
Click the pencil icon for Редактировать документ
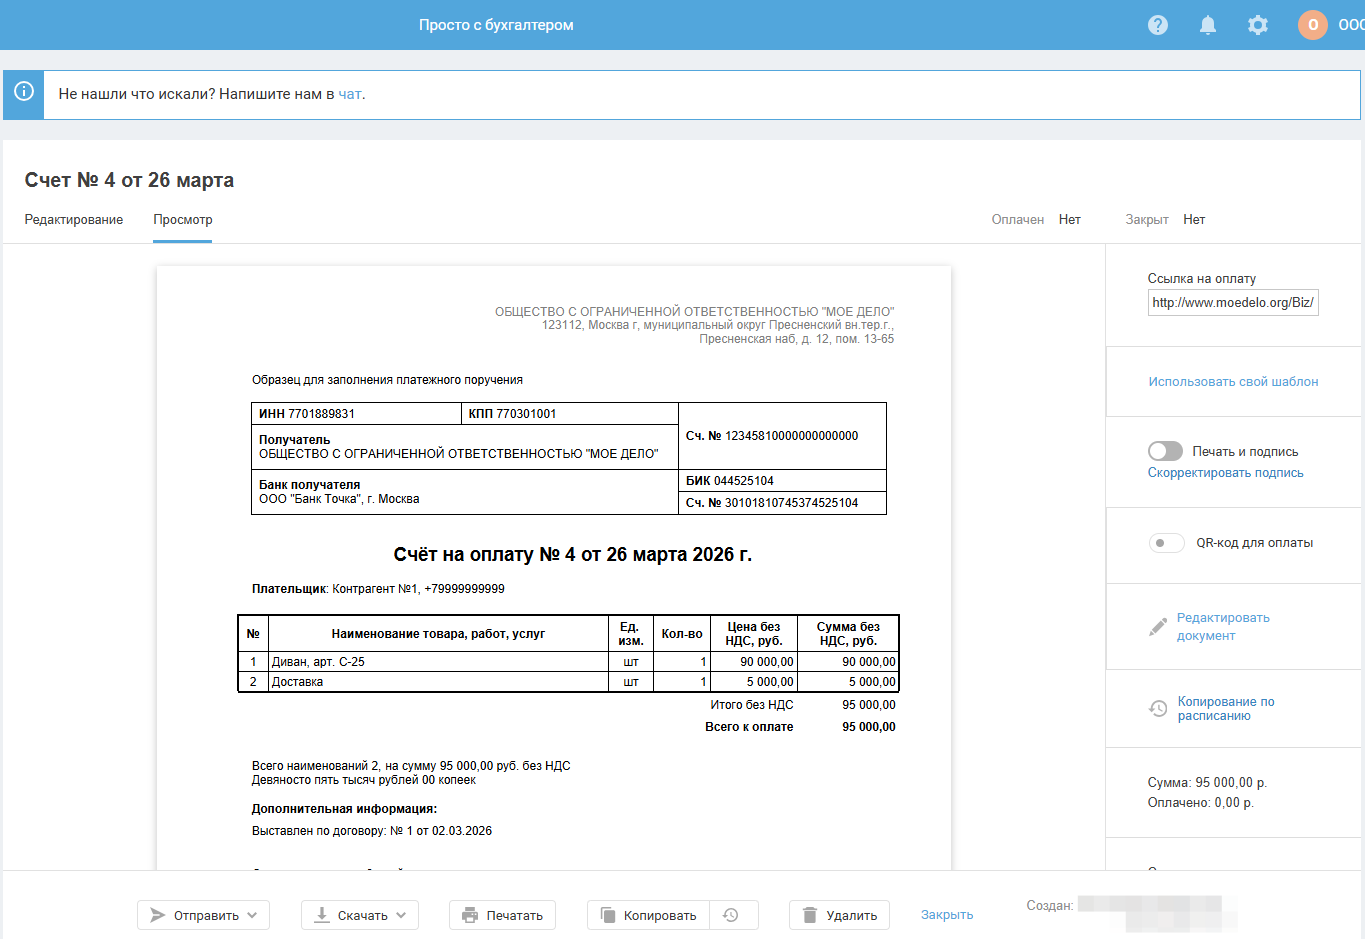click(x=1158, y=627)
